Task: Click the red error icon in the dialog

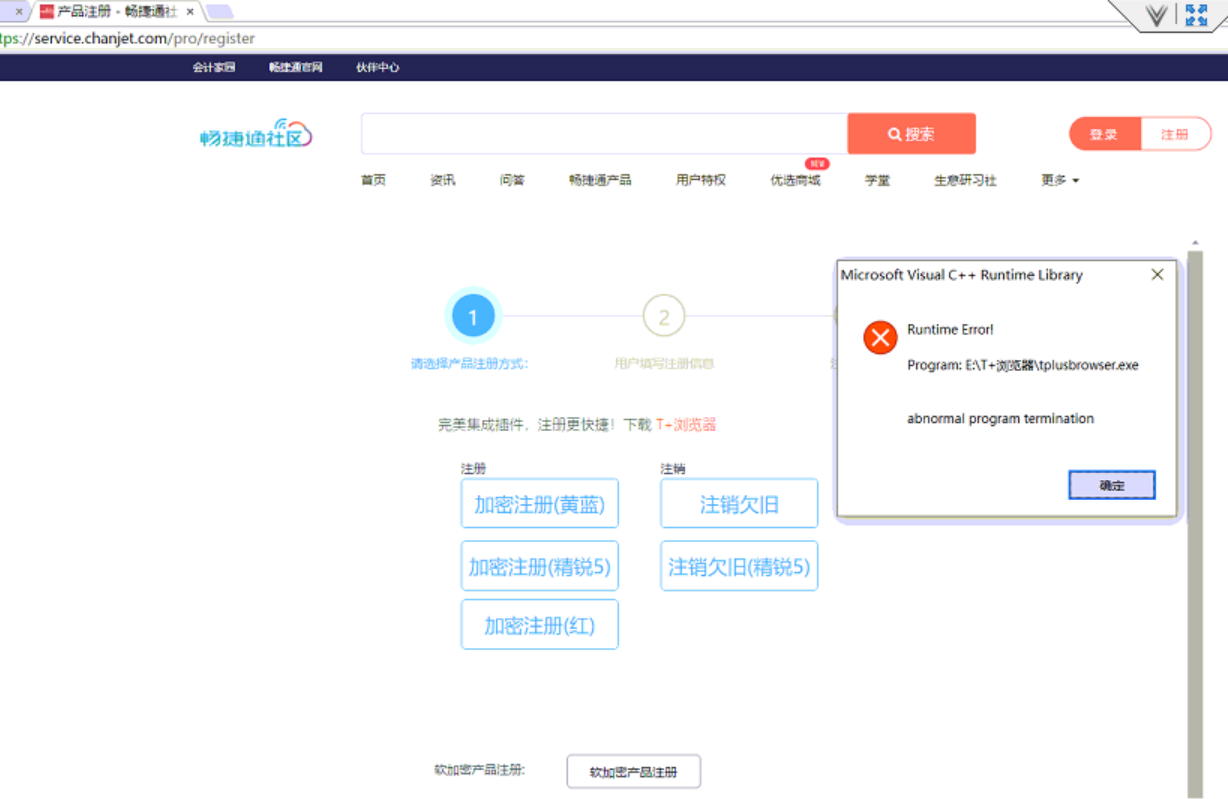Action: [x=880, y=338]
